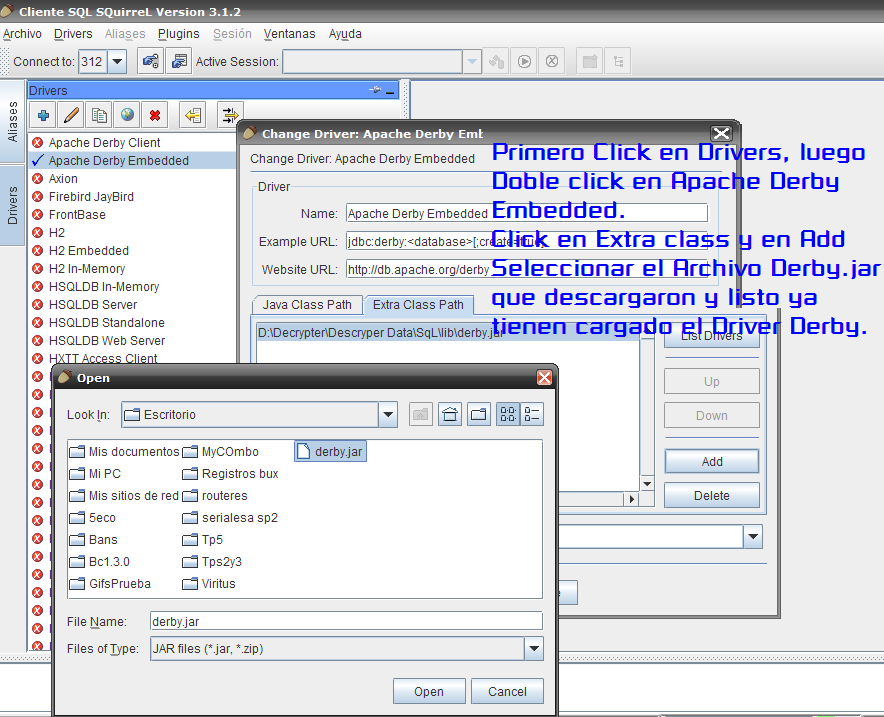Click the new session properties toolbar icon

pyautogui.click(x=179, y=61)
